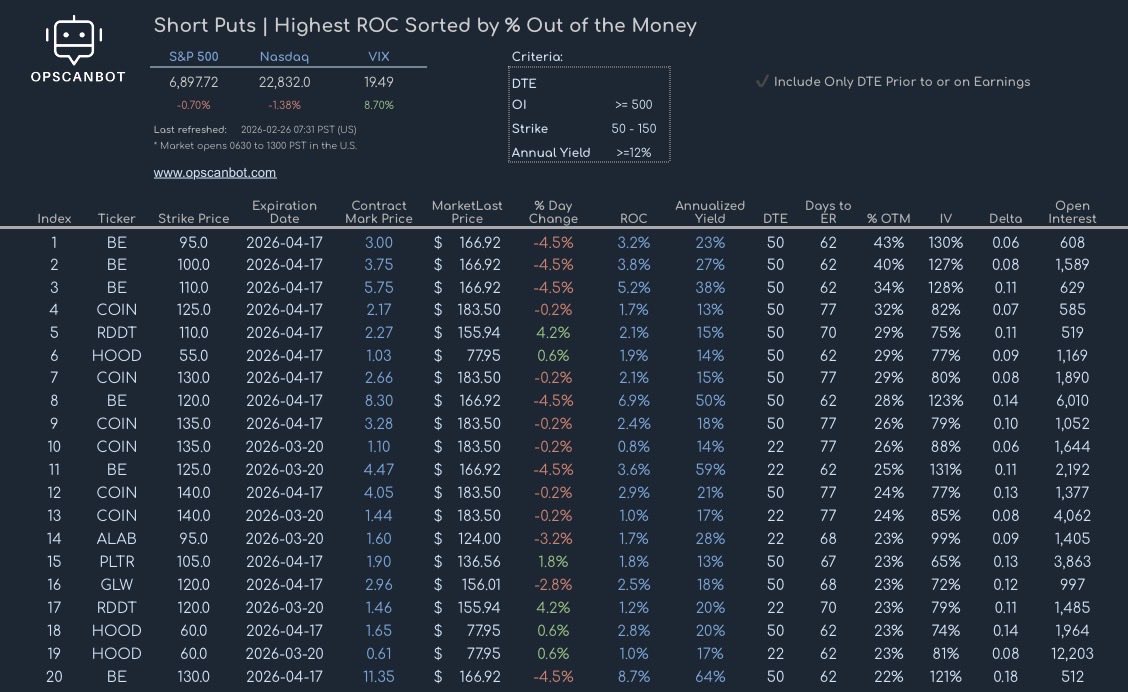Click the Delta column header
The image size is (1128, 692).
click(1005, 219)
